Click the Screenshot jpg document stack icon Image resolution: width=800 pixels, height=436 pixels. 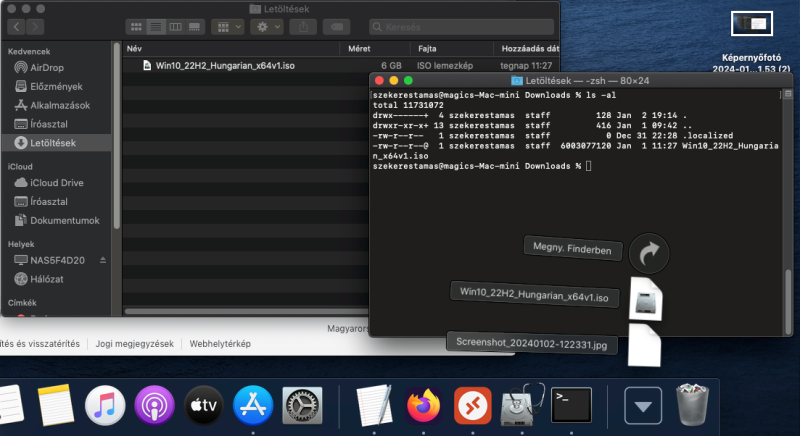pos(644,345)
